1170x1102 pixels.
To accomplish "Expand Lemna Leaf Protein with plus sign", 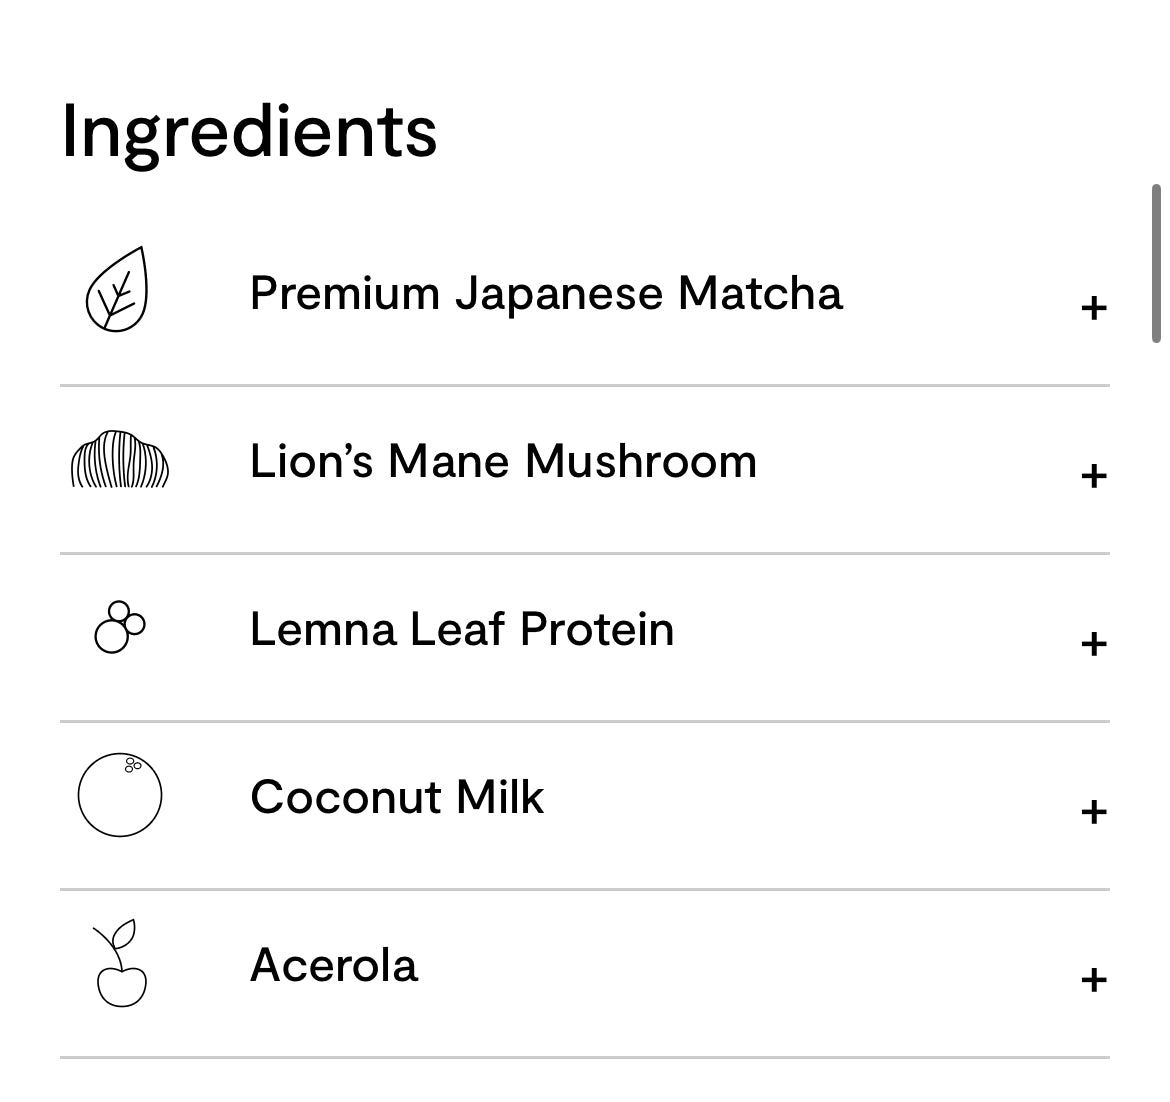I will [1094, 643].
